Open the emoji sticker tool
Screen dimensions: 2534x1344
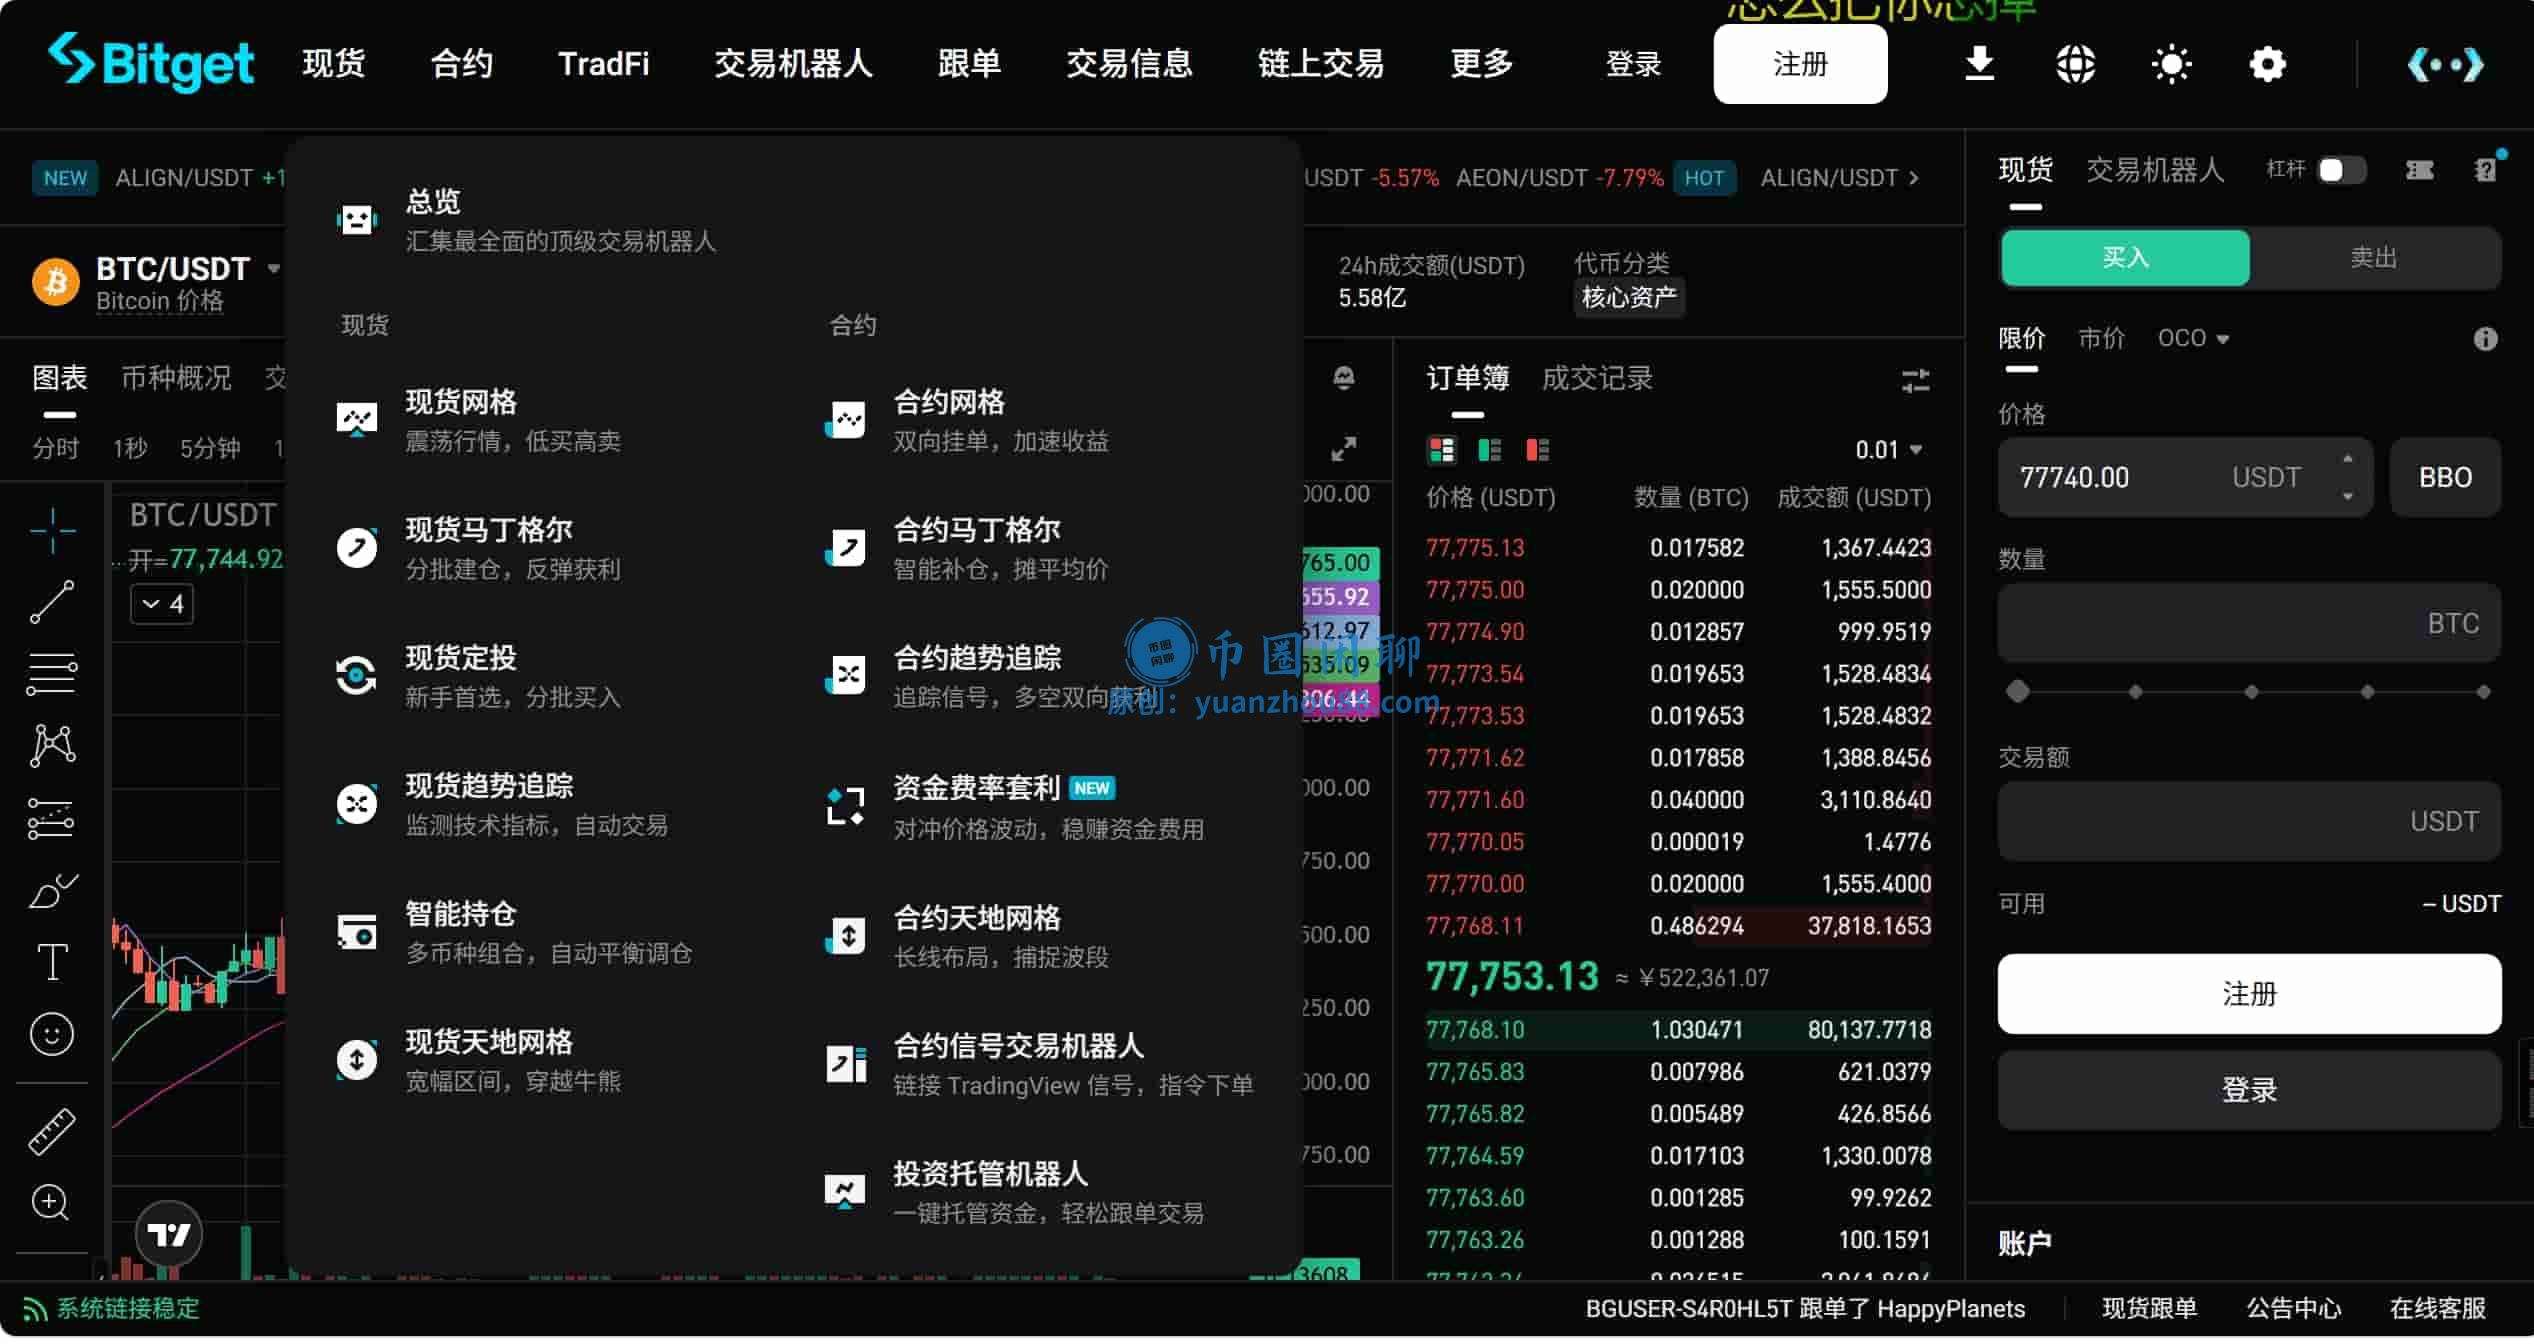point(52,1034)
